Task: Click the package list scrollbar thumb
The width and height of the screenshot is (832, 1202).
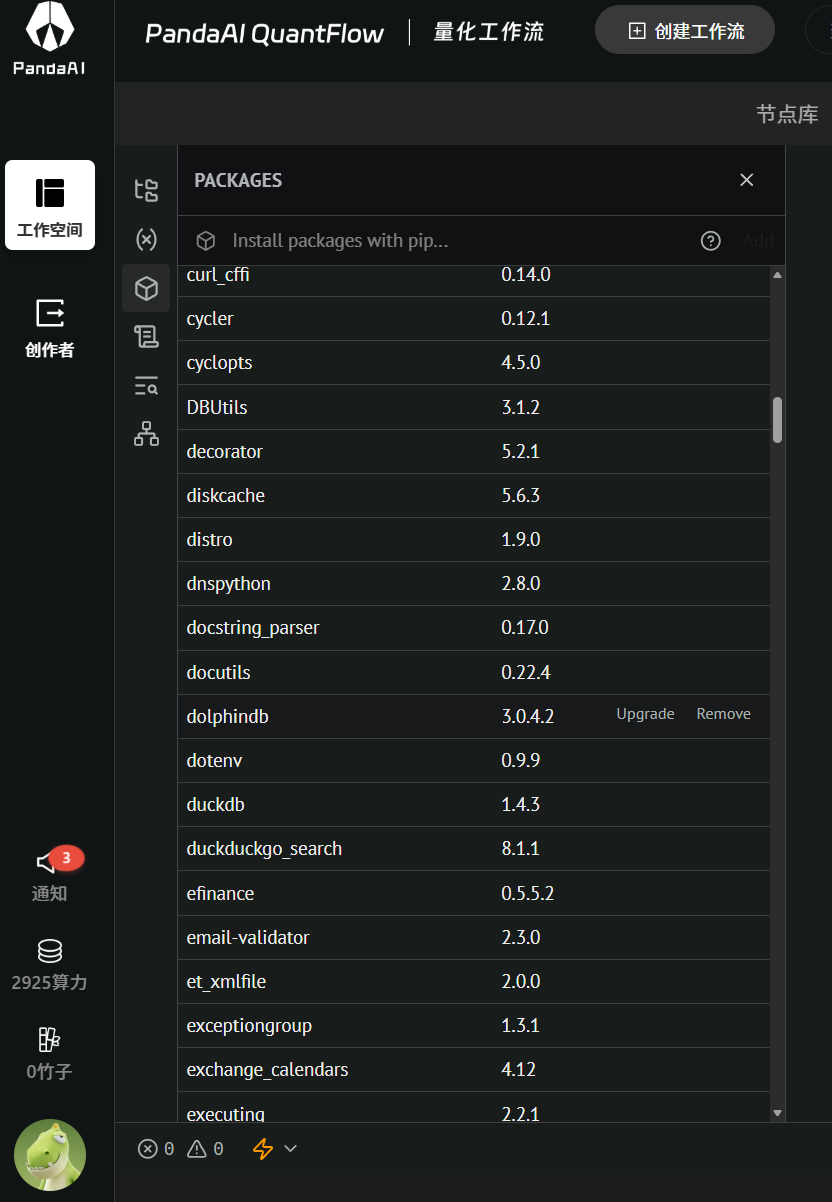Action: [778, 420]
